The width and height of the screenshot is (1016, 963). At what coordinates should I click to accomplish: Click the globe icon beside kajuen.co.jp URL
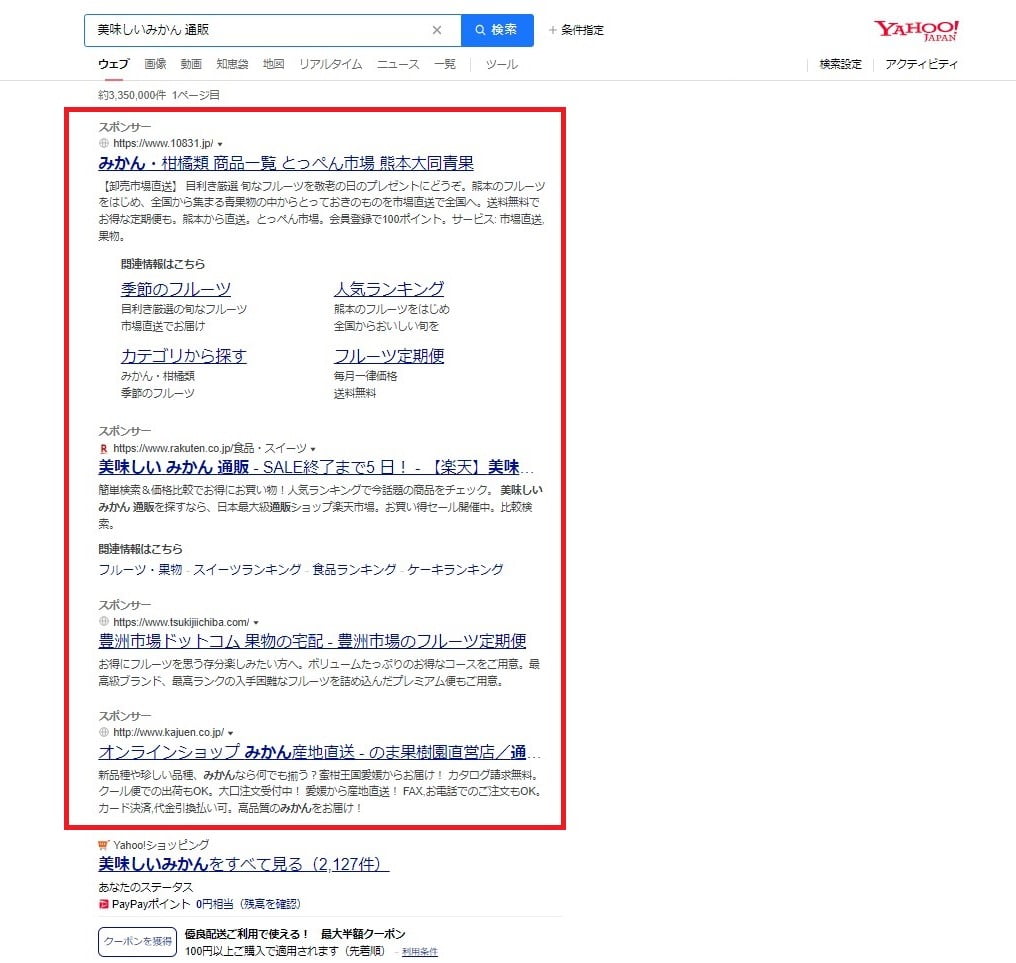pos(104,732)
